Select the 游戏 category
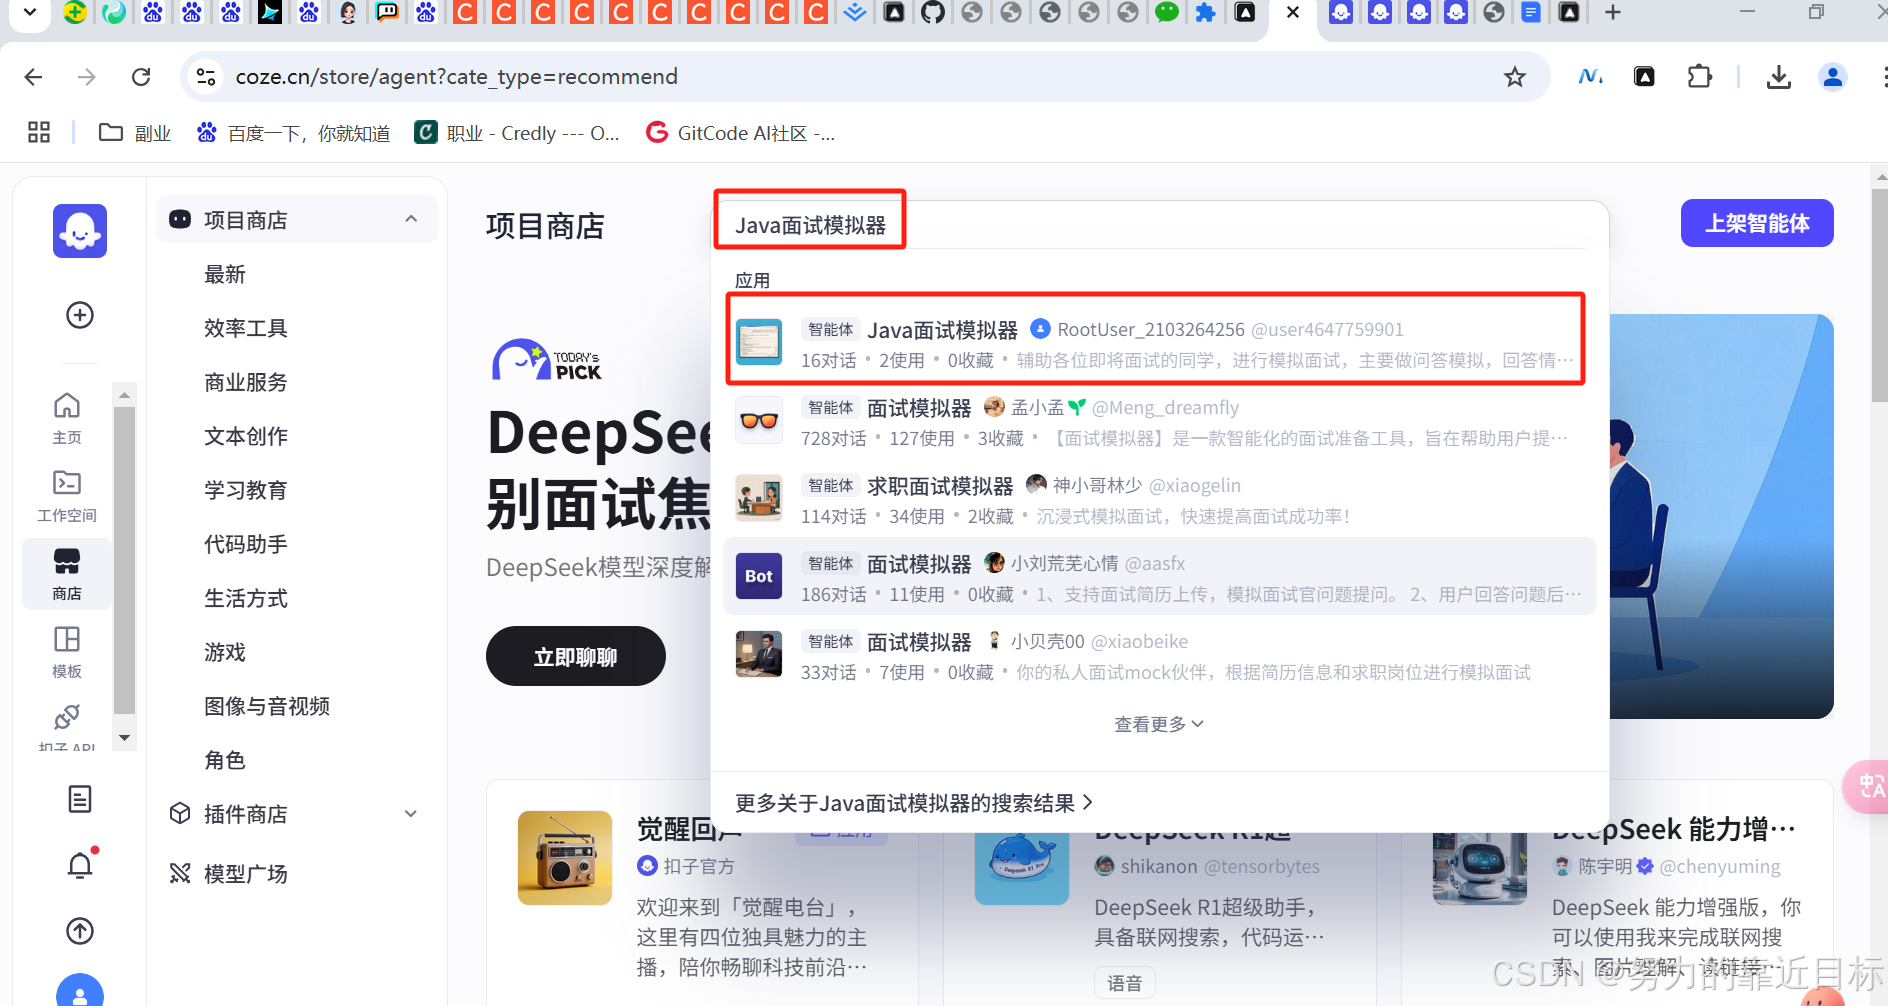This screenshot has height=1006, width=1888. click(225, 652)
